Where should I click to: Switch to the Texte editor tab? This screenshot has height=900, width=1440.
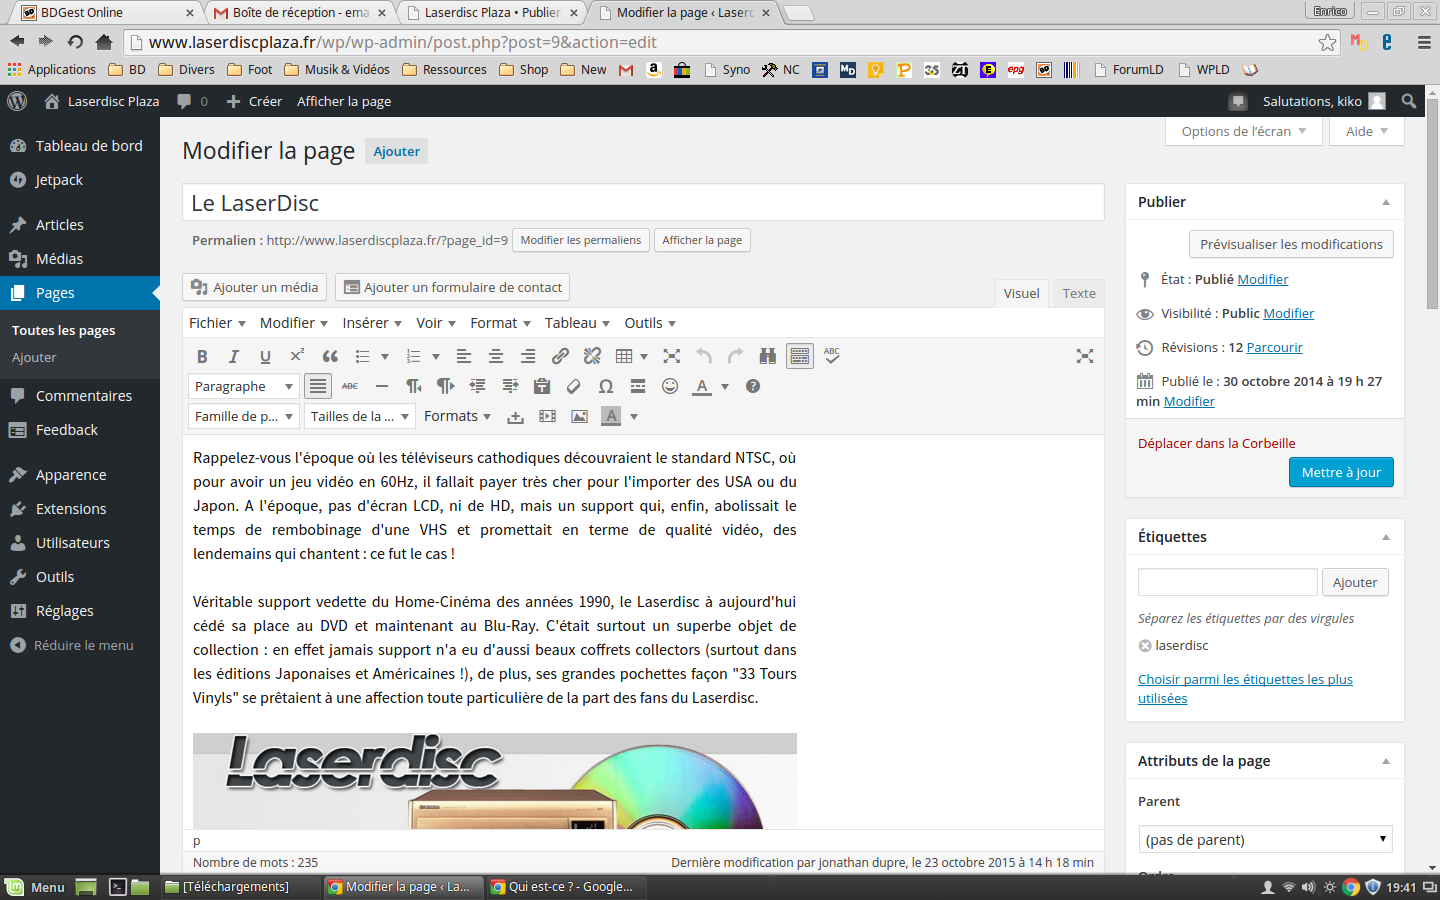pos(1079,293)
